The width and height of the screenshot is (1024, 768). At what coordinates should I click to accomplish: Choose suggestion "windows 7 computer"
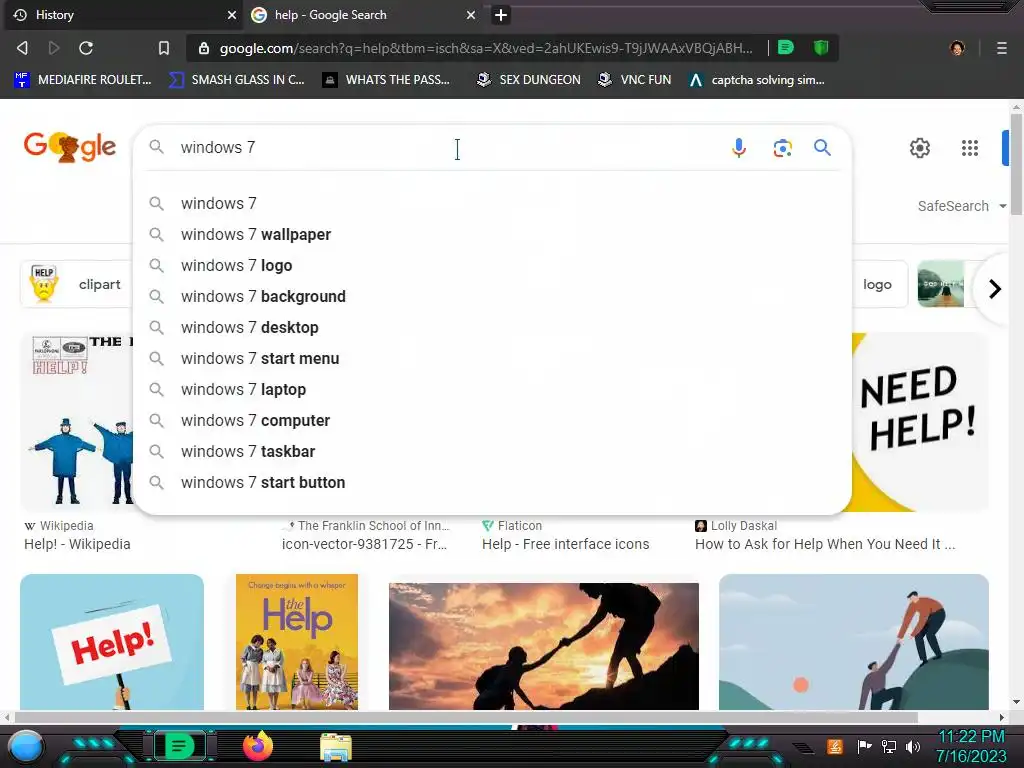492,421
